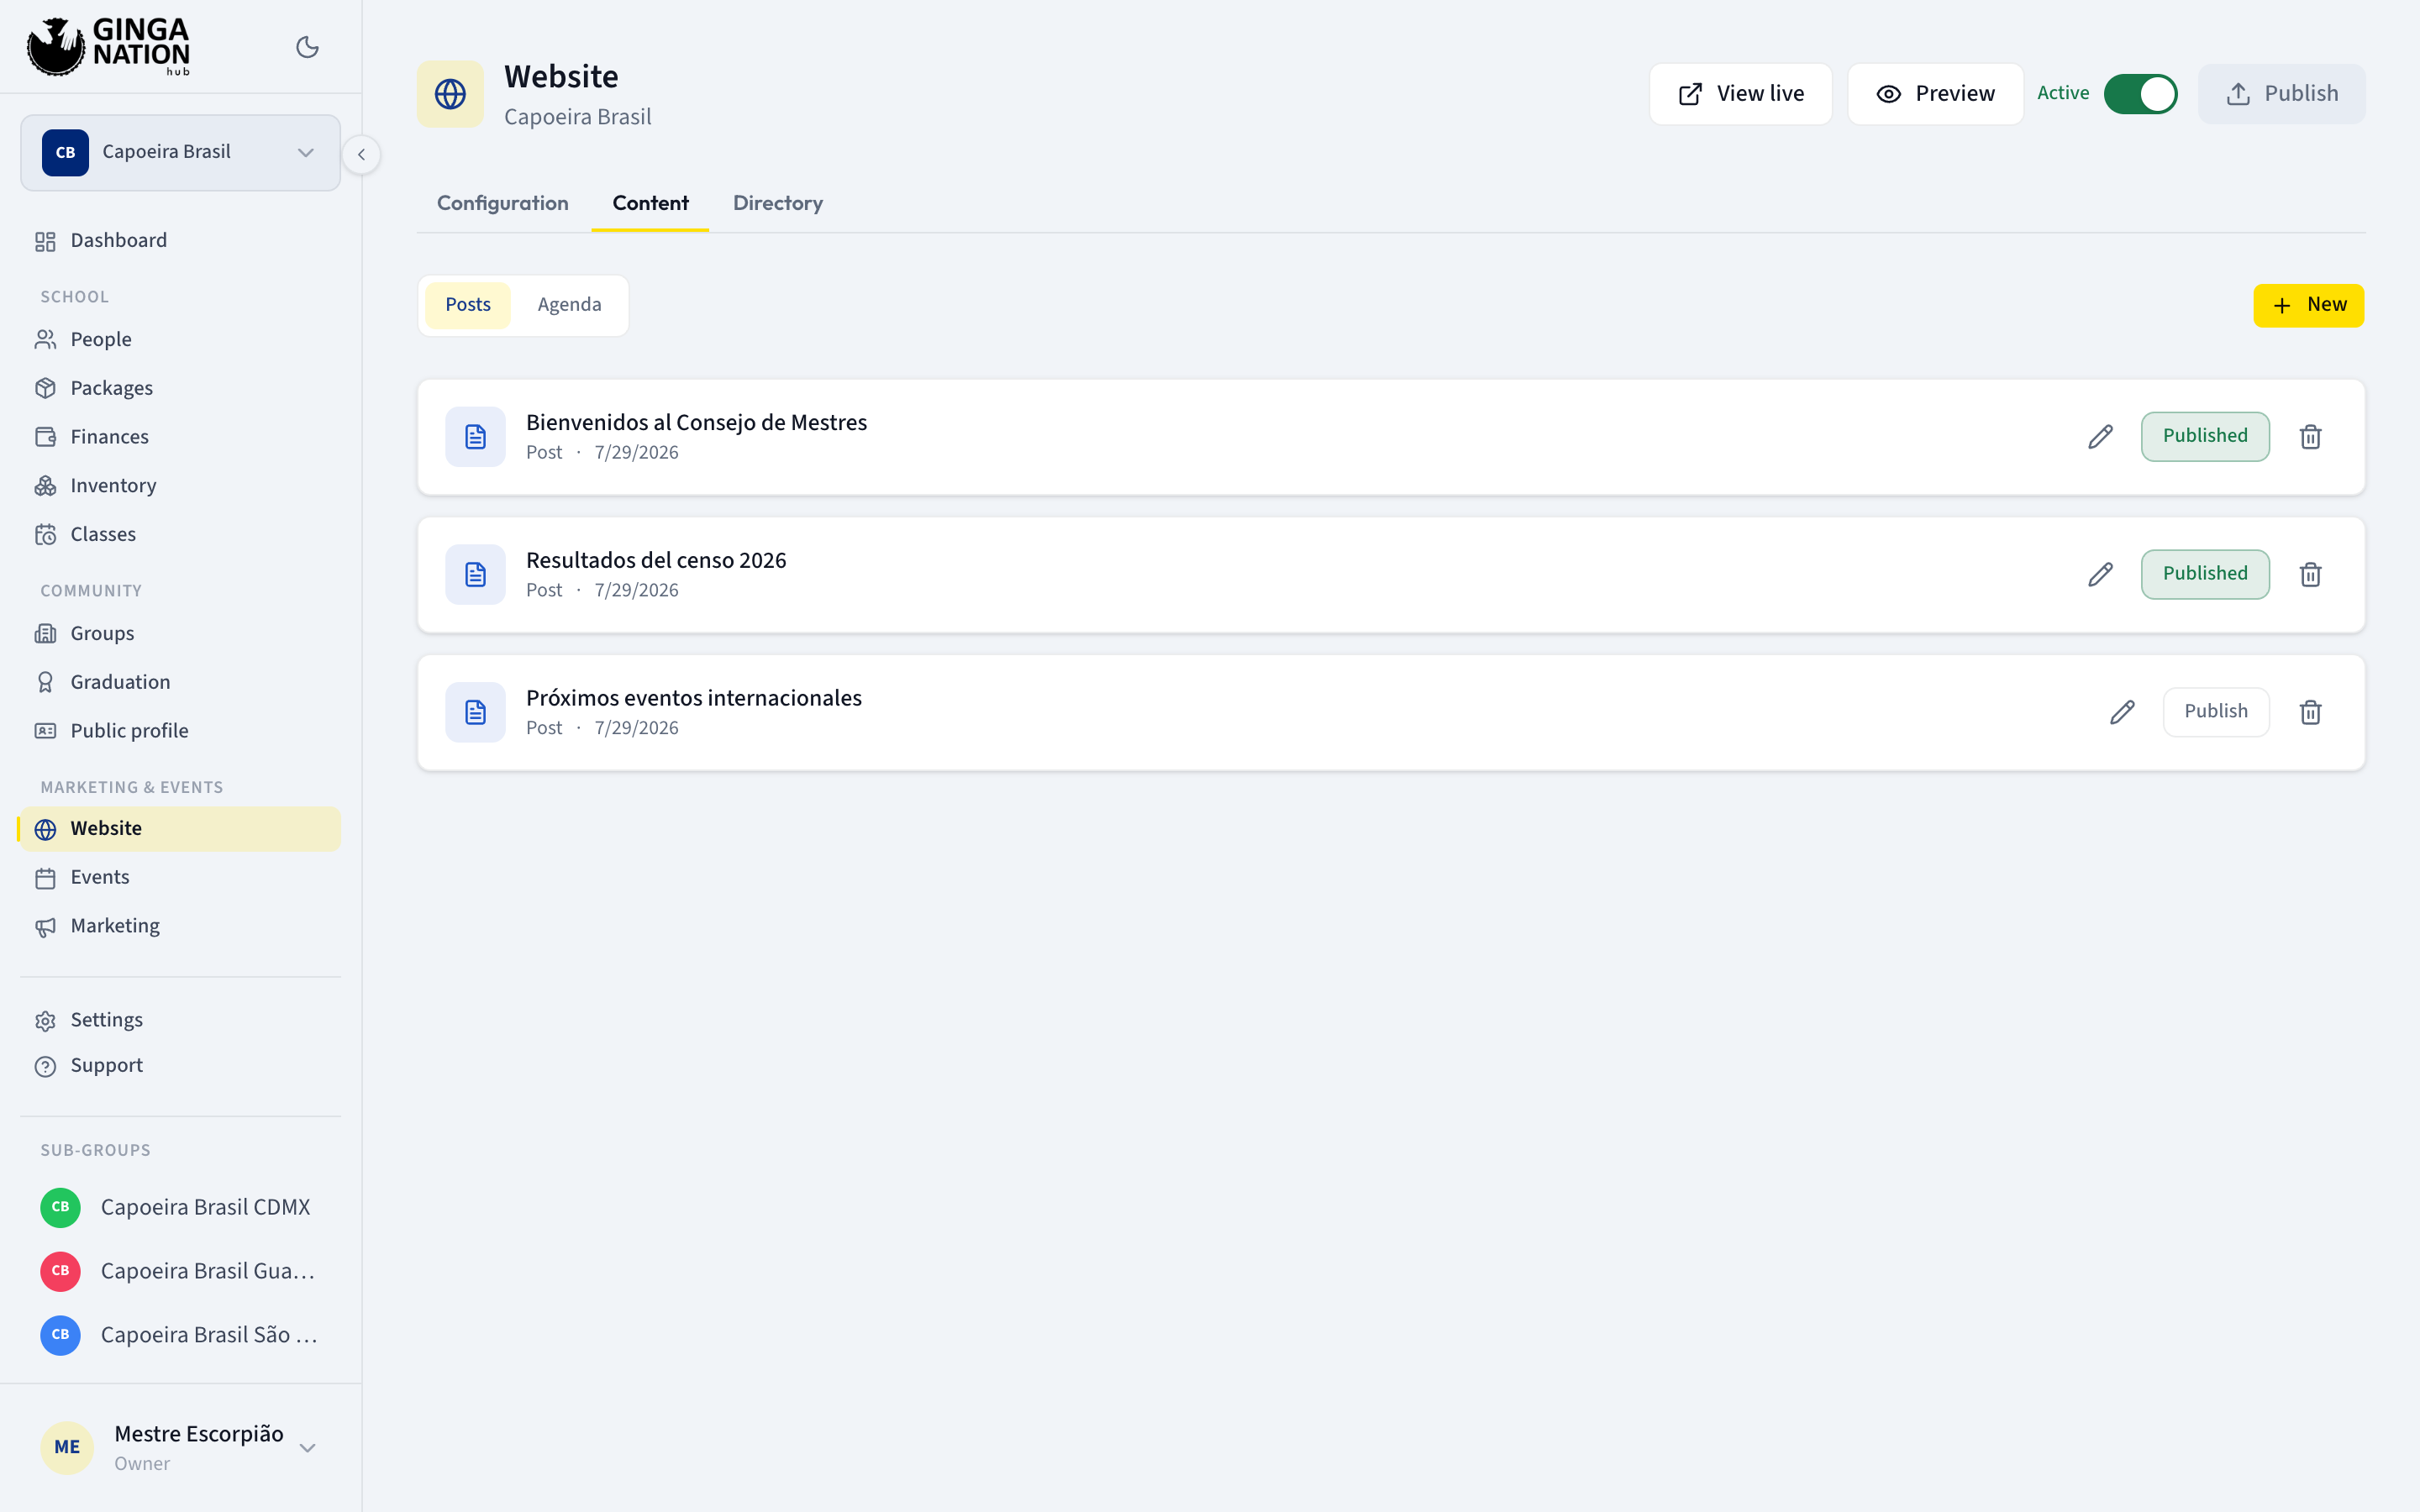This screenshot has width=2420, height=1512.
Task: Unpublish the Resultados del censo 2026 post
Action: coord(2205,574)
